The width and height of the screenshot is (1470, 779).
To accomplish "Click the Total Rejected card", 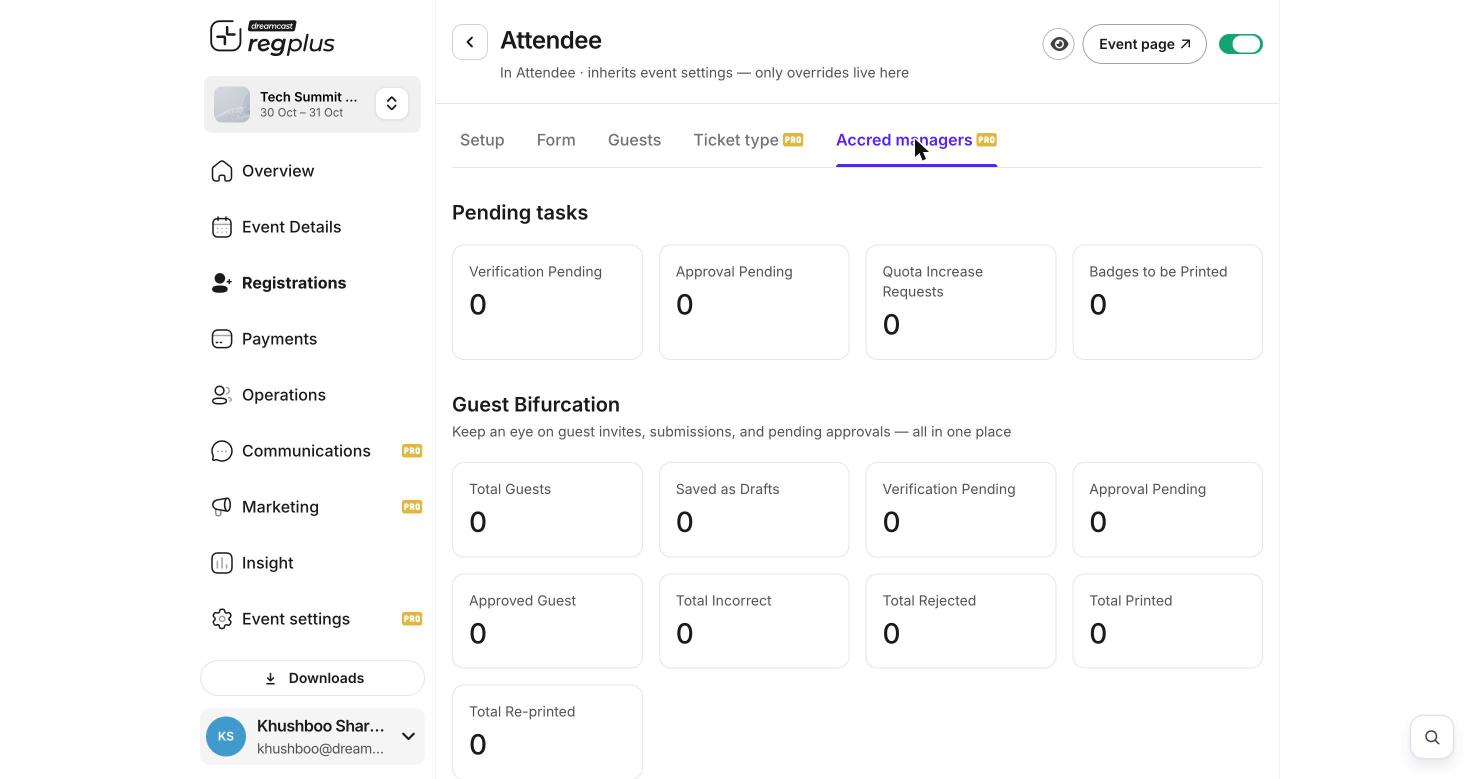I will 961,621.
